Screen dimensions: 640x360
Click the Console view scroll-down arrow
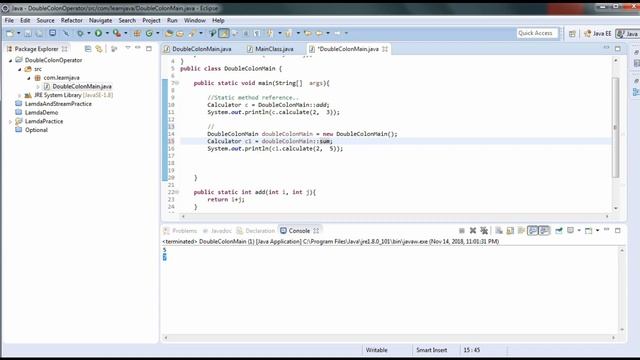622,329
